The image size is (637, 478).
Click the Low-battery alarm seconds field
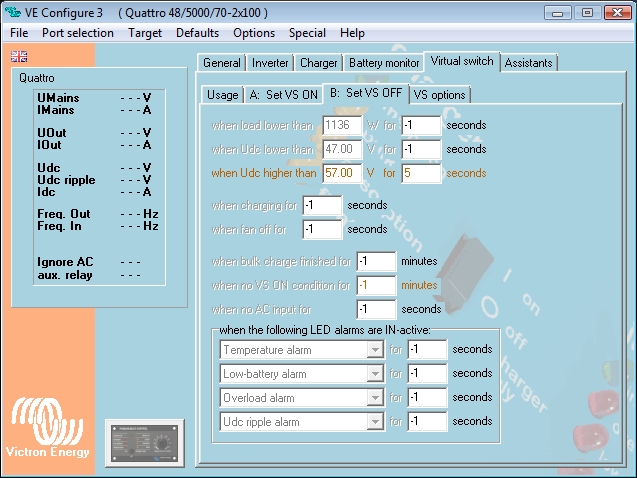(427, 373)
